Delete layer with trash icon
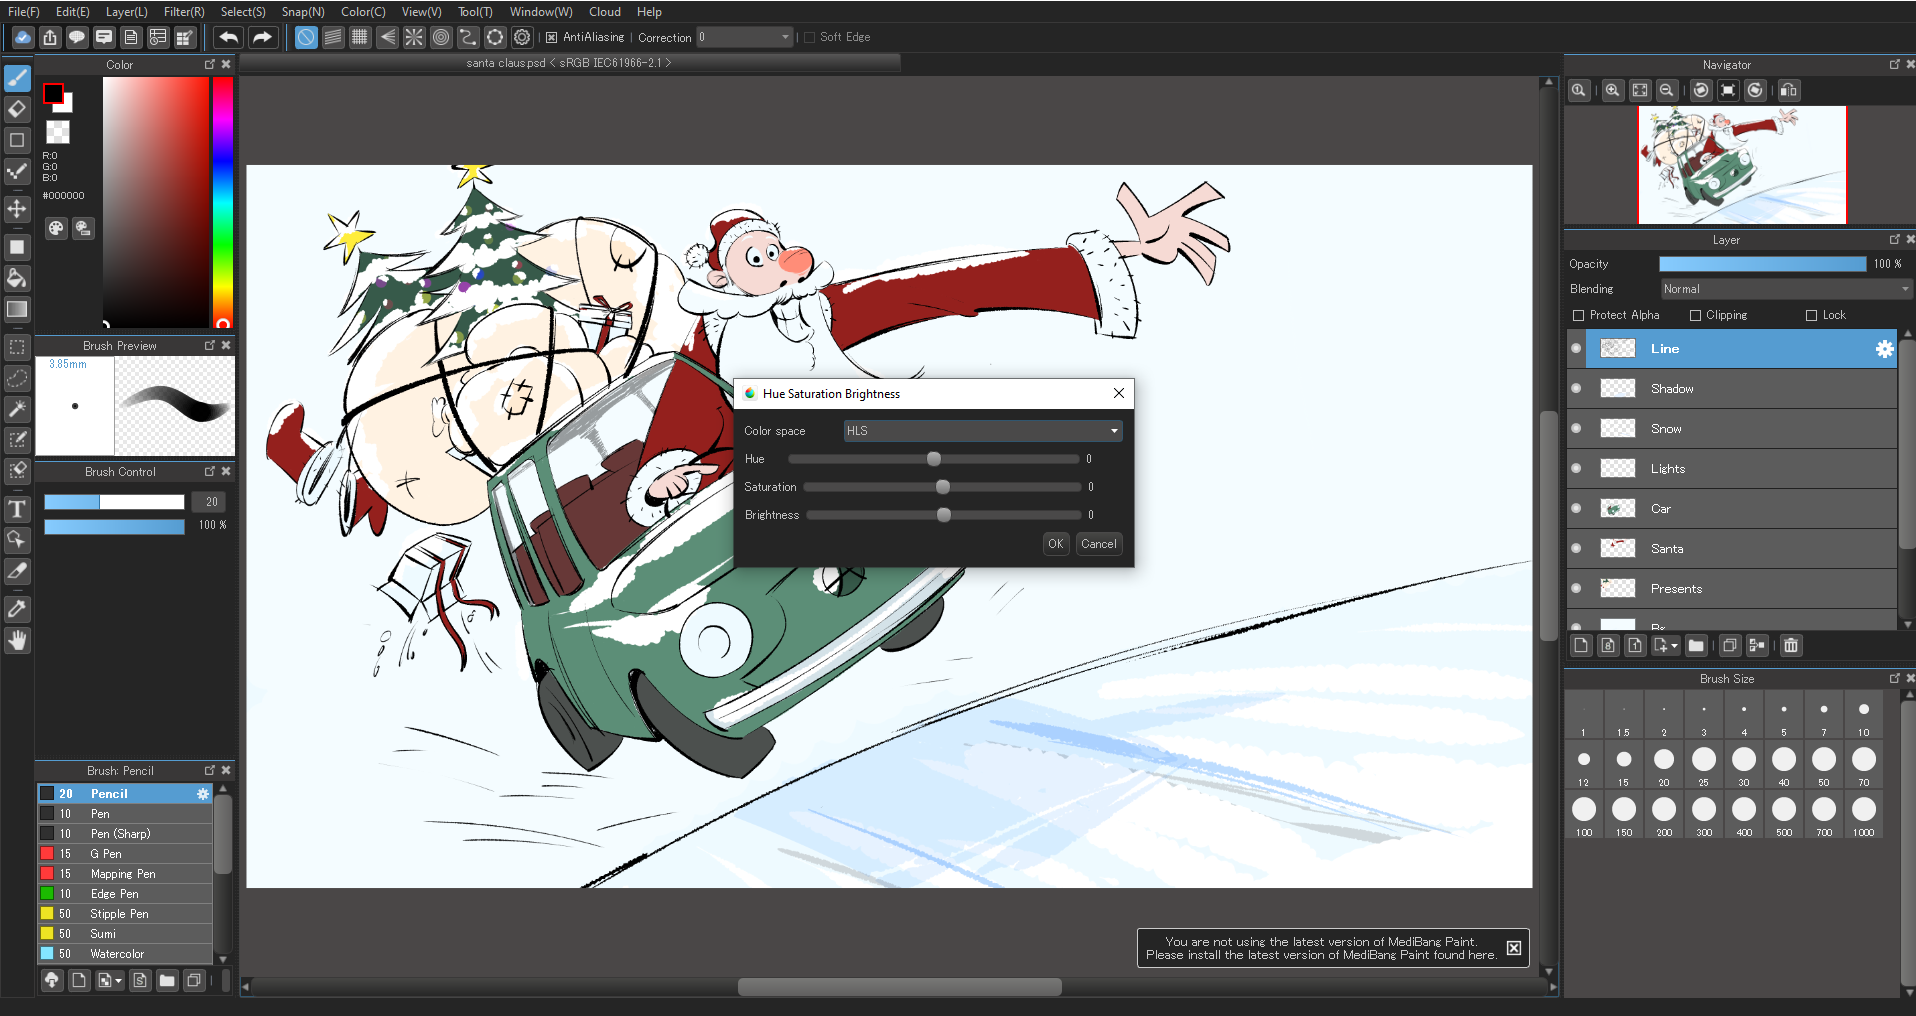The height and width of the screenshot is (1016, 1916). [1791, 646]
